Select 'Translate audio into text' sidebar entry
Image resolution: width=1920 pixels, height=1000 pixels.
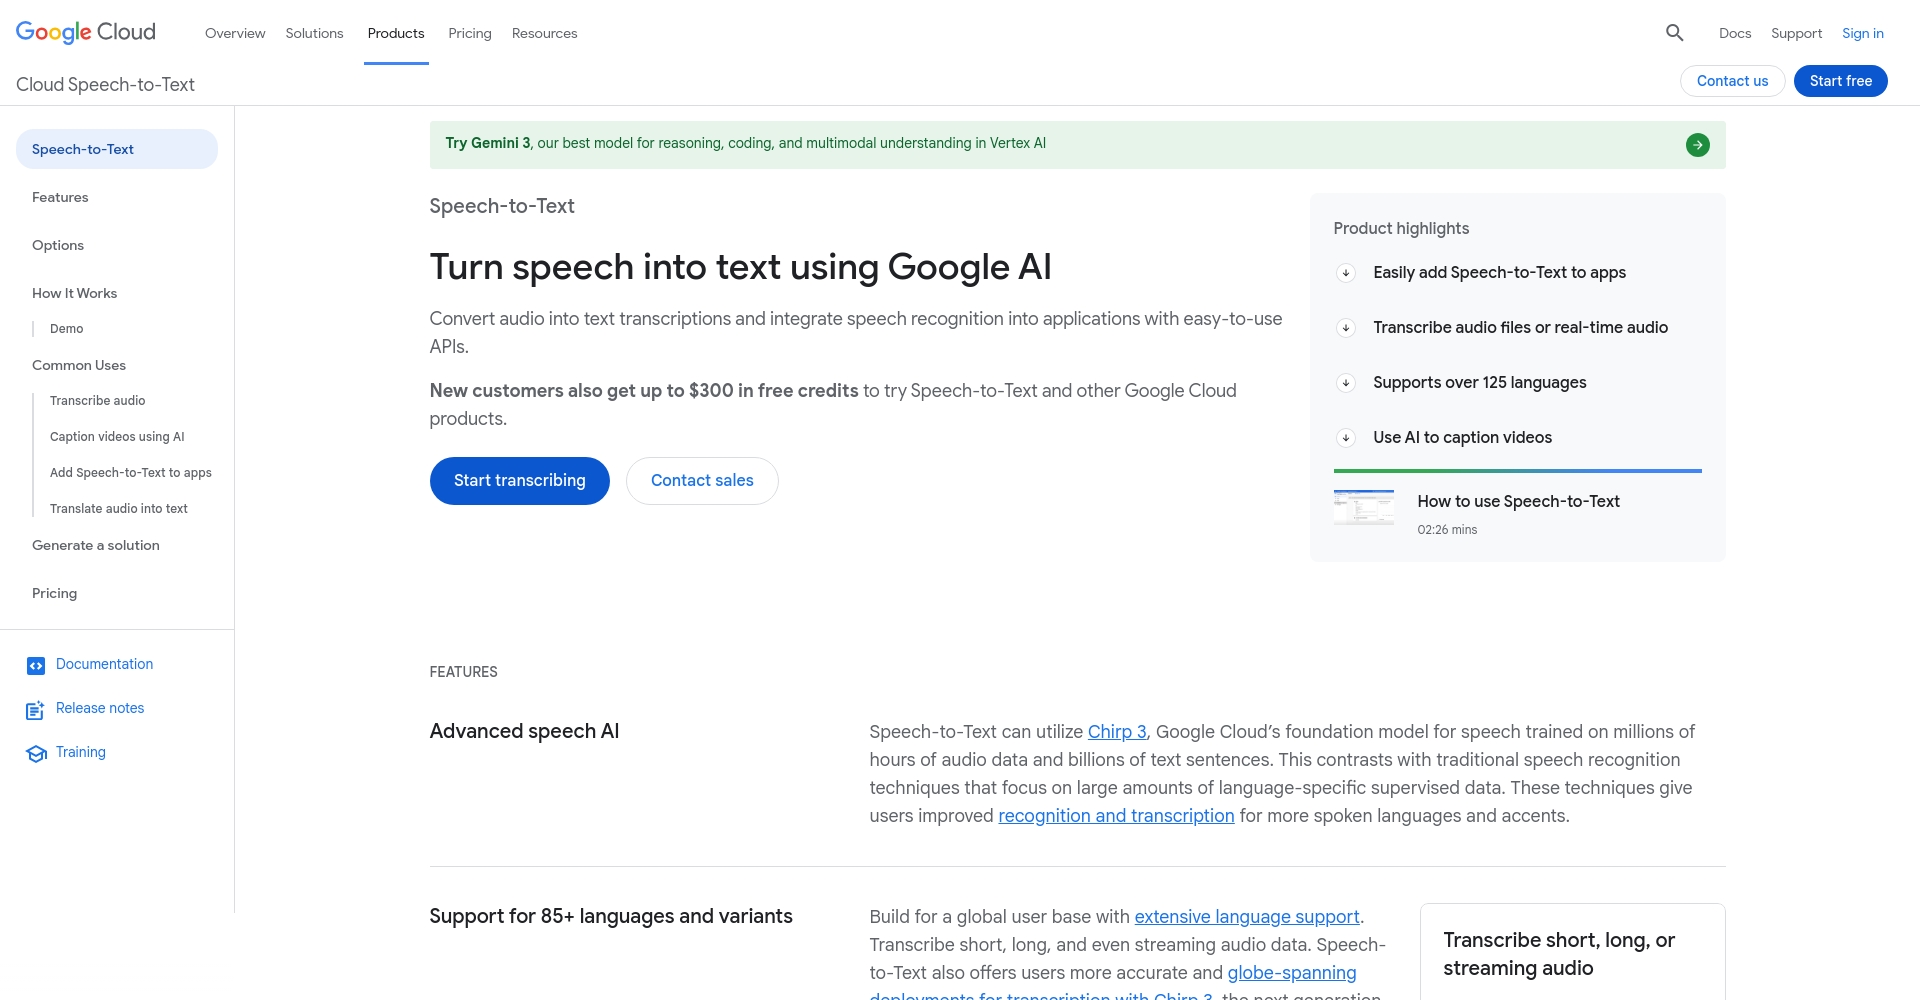[119, 508]
